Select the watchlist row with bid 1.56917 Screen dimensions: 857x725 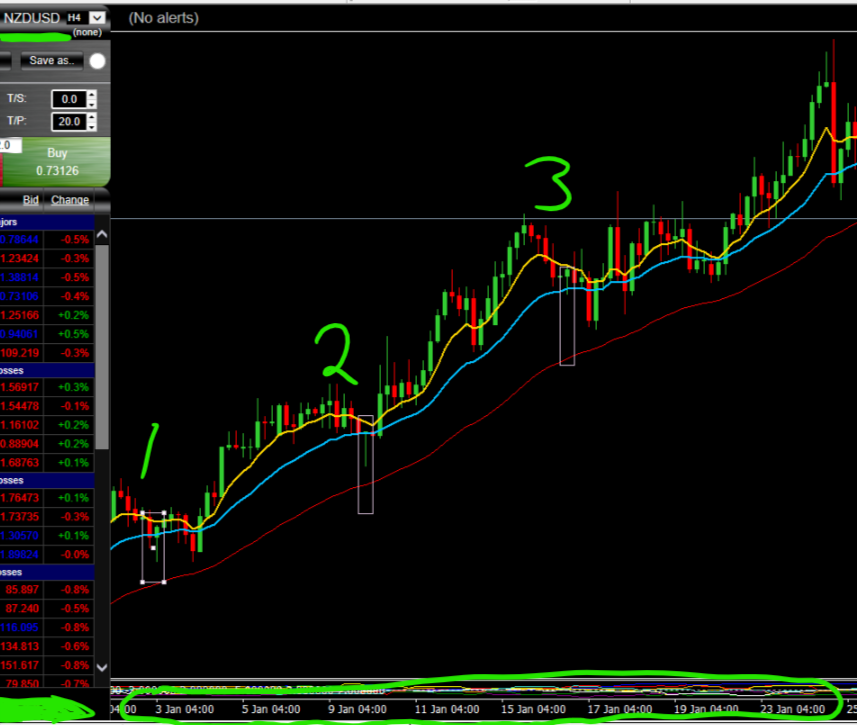[x=48, y=387]
